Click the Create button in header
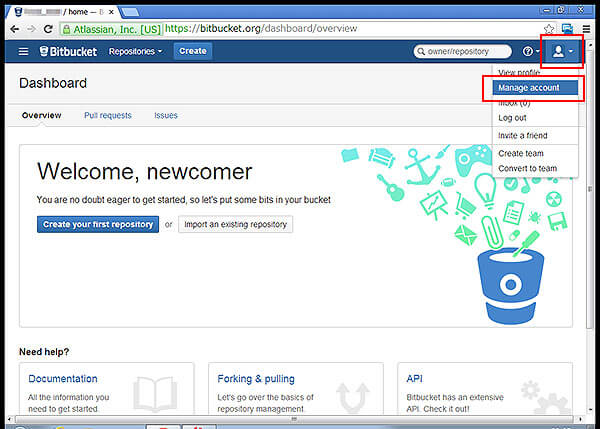The image size is (600, 429). [192, 51]
